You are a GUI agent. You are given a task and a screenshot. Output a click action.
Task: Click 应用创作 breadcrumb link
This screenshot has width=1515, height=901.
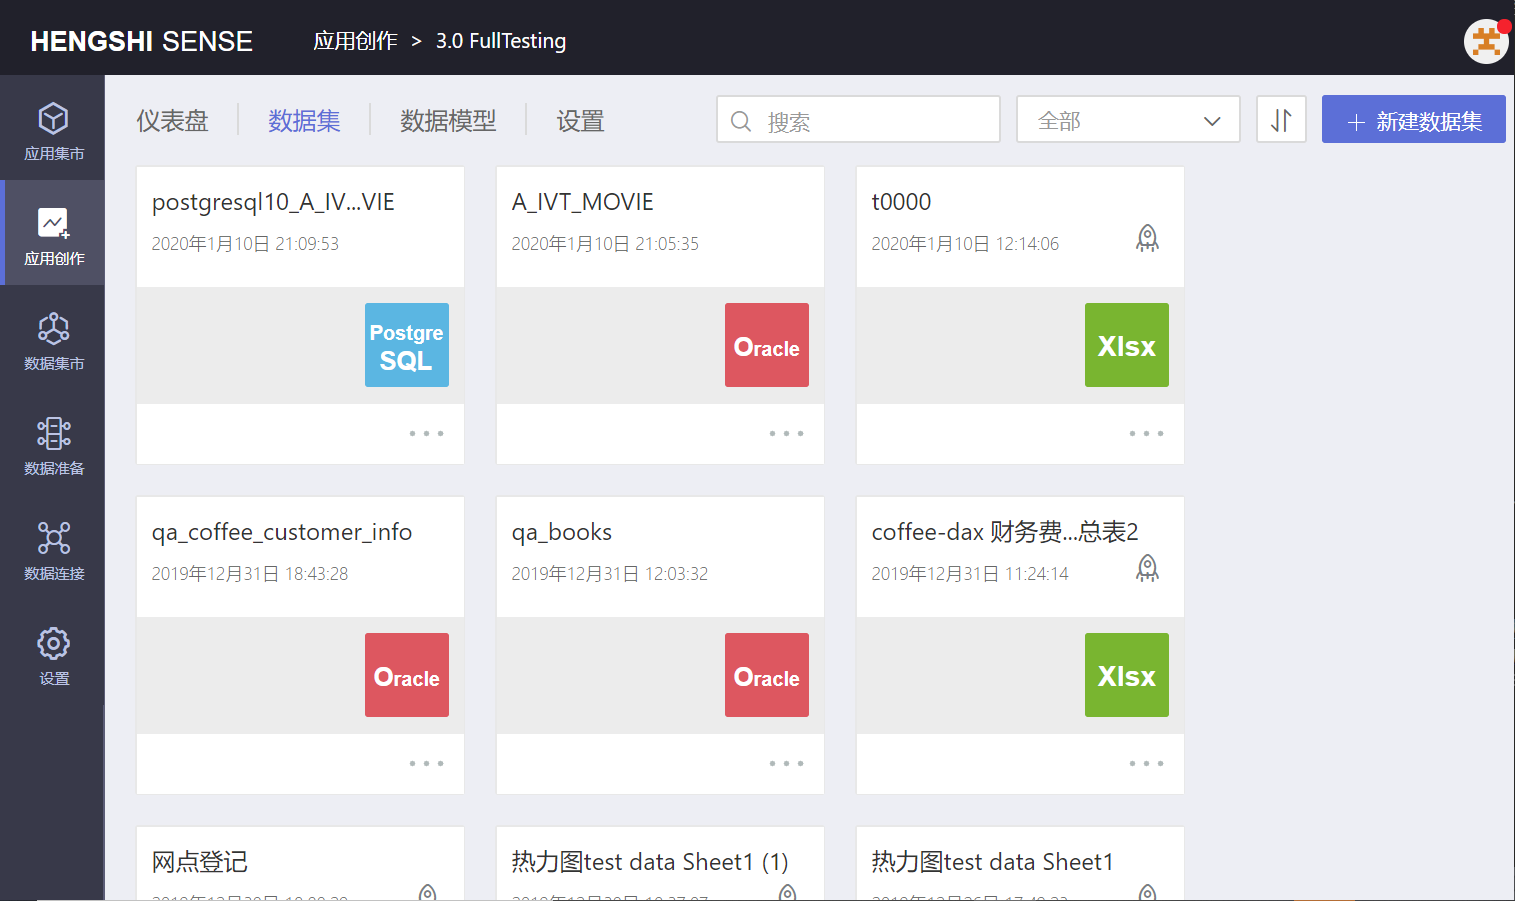pyautogui.click(x=355, y=41)
